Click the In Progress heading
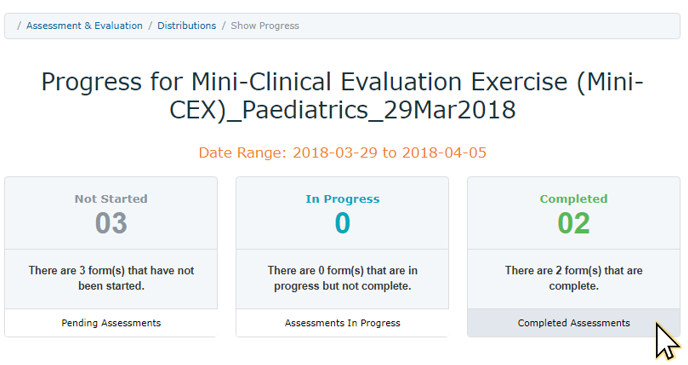688x365 pixels. (x=342, y=199)
